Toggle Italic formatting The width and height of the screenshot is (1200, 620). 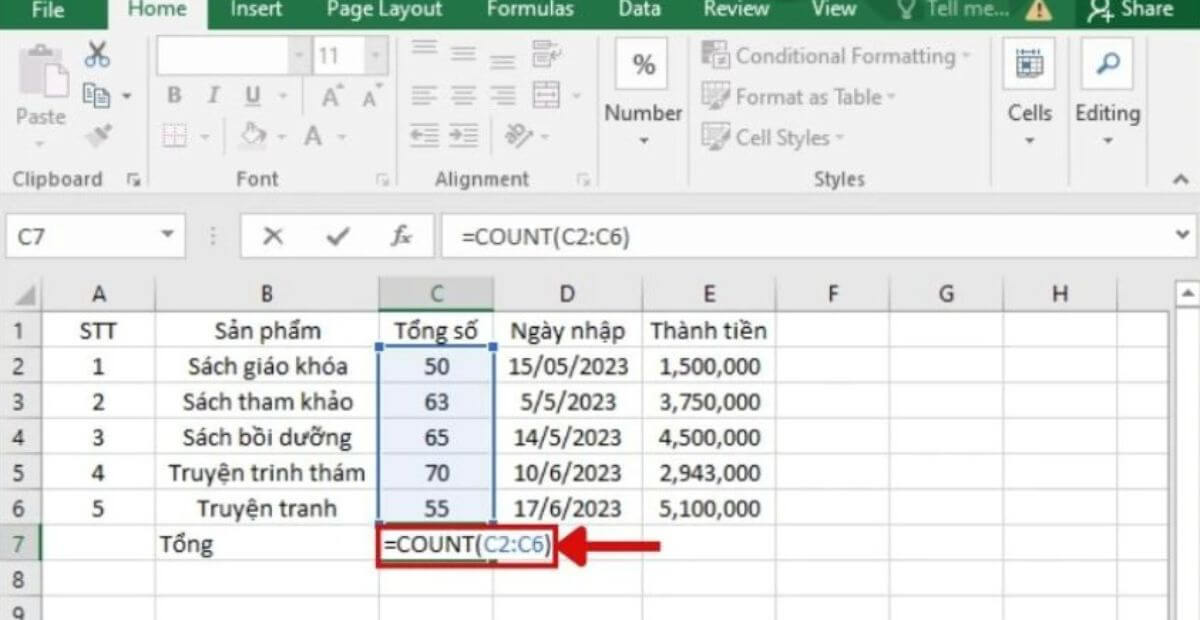[x=212, y=96]
